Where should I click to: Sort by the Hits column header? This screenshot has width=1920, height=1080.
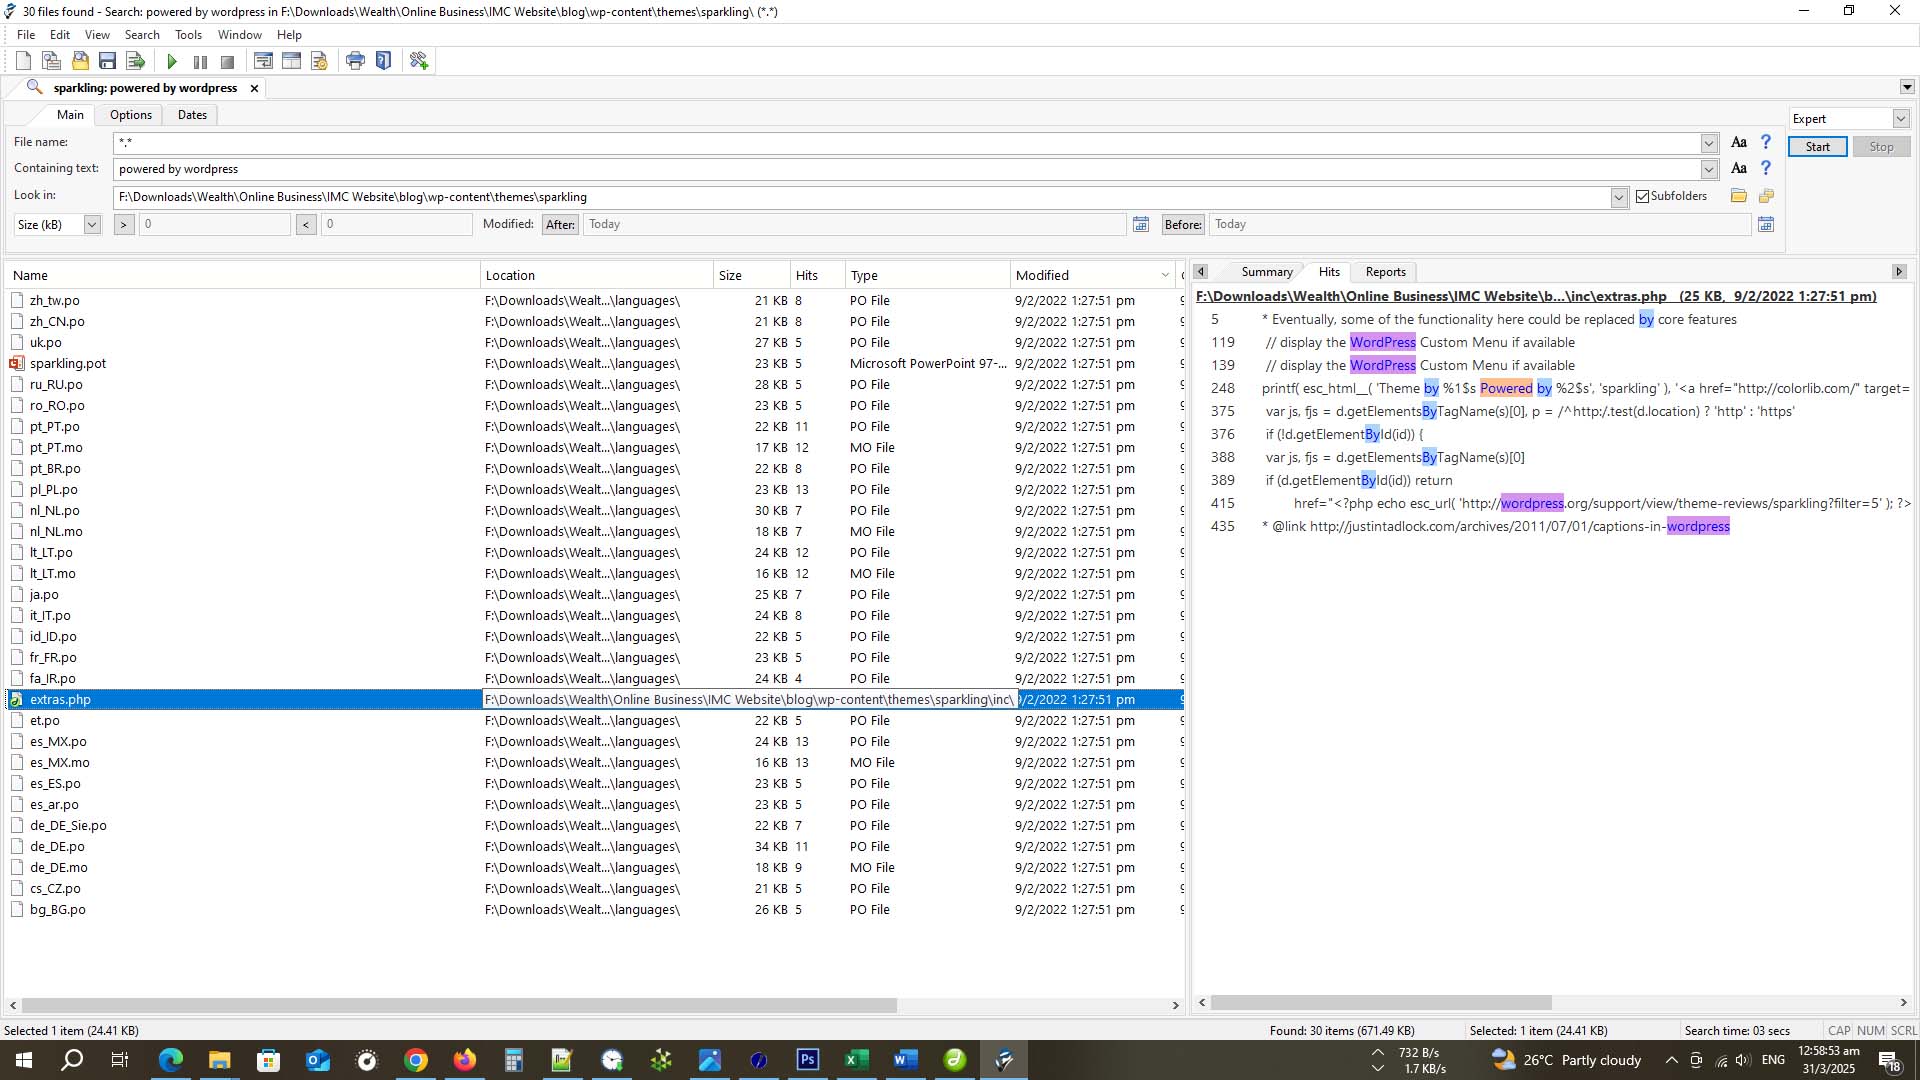coord(816,275)
